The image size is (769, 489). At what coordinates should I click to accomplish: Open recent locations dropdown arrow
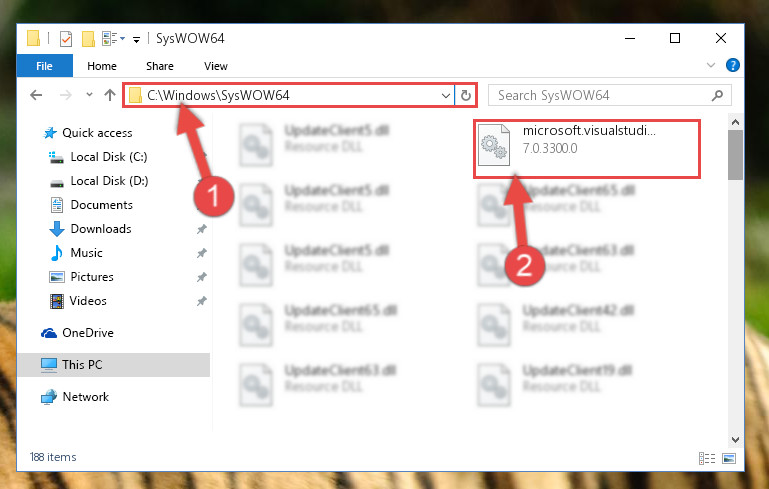(x=89, y=94)
